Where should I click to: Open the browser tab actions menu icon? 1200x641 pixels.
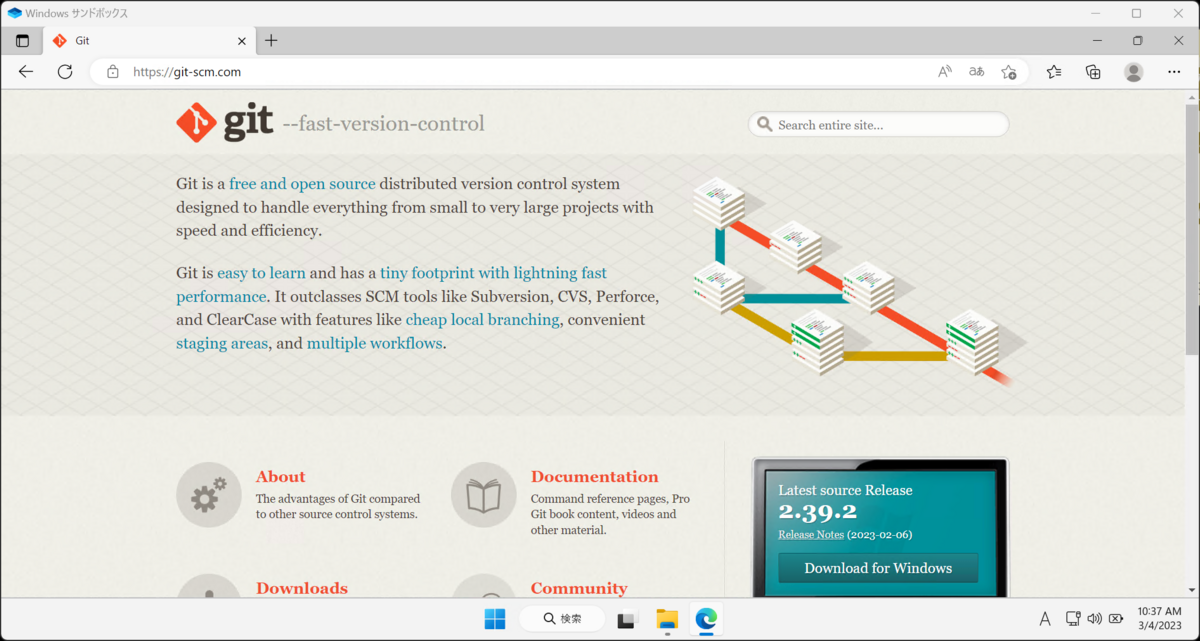(22, 41)
